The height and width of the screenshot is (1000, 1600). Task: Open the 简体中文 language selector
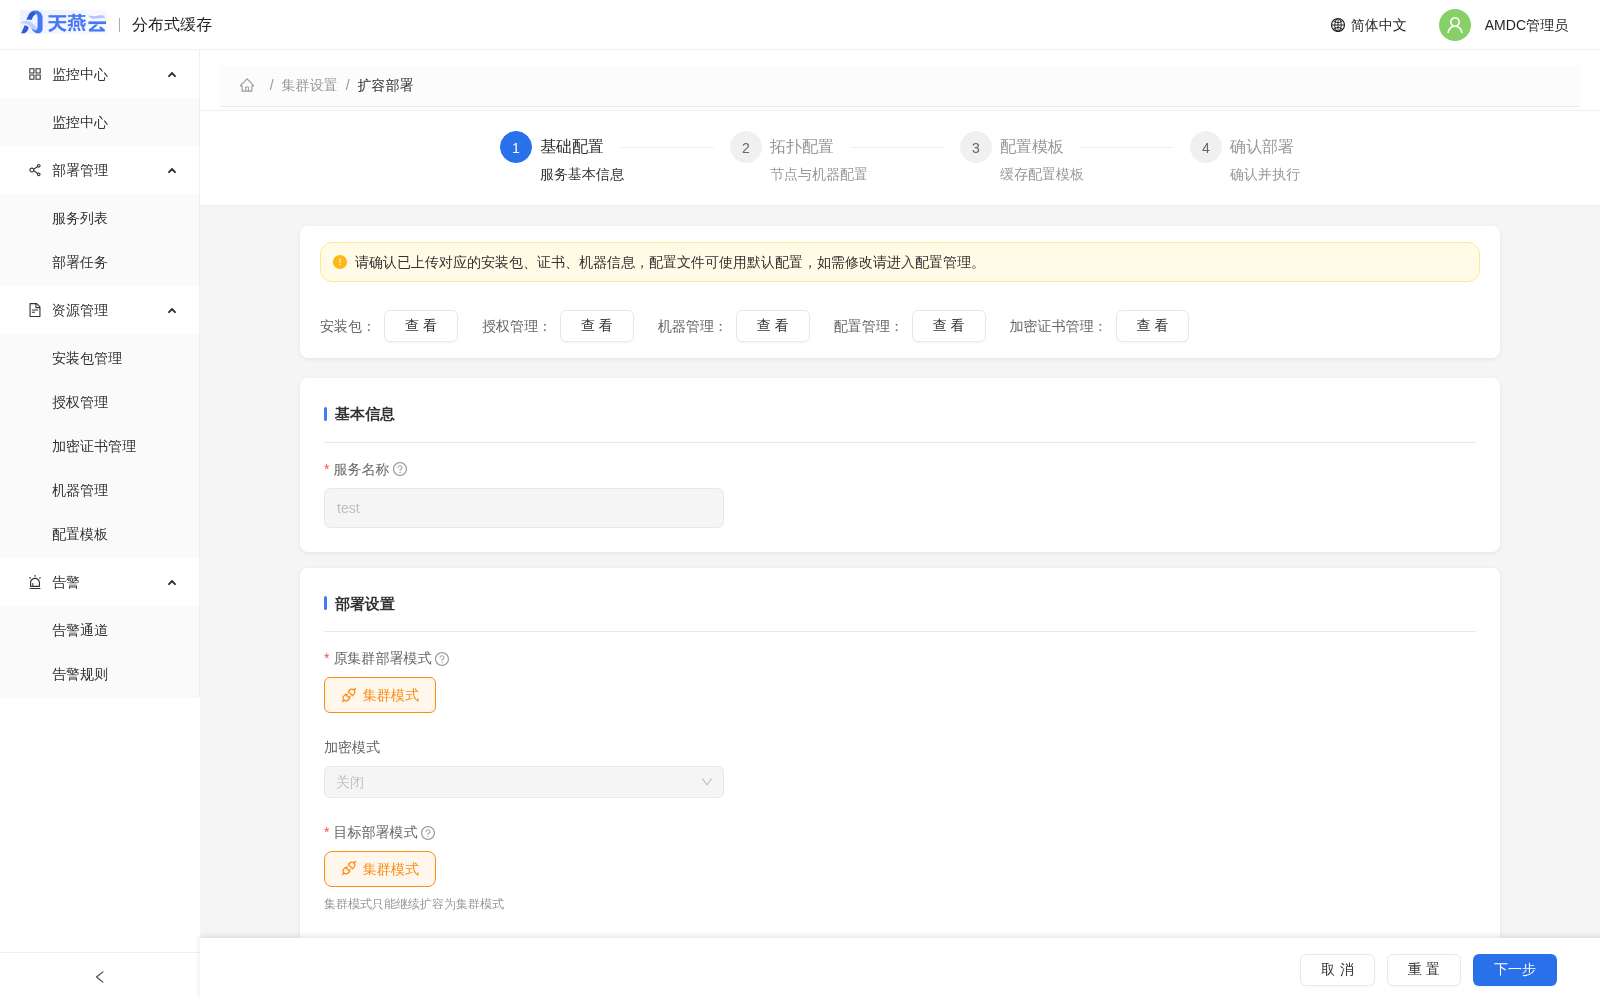pyautogui.click(x=1368, y=25)
